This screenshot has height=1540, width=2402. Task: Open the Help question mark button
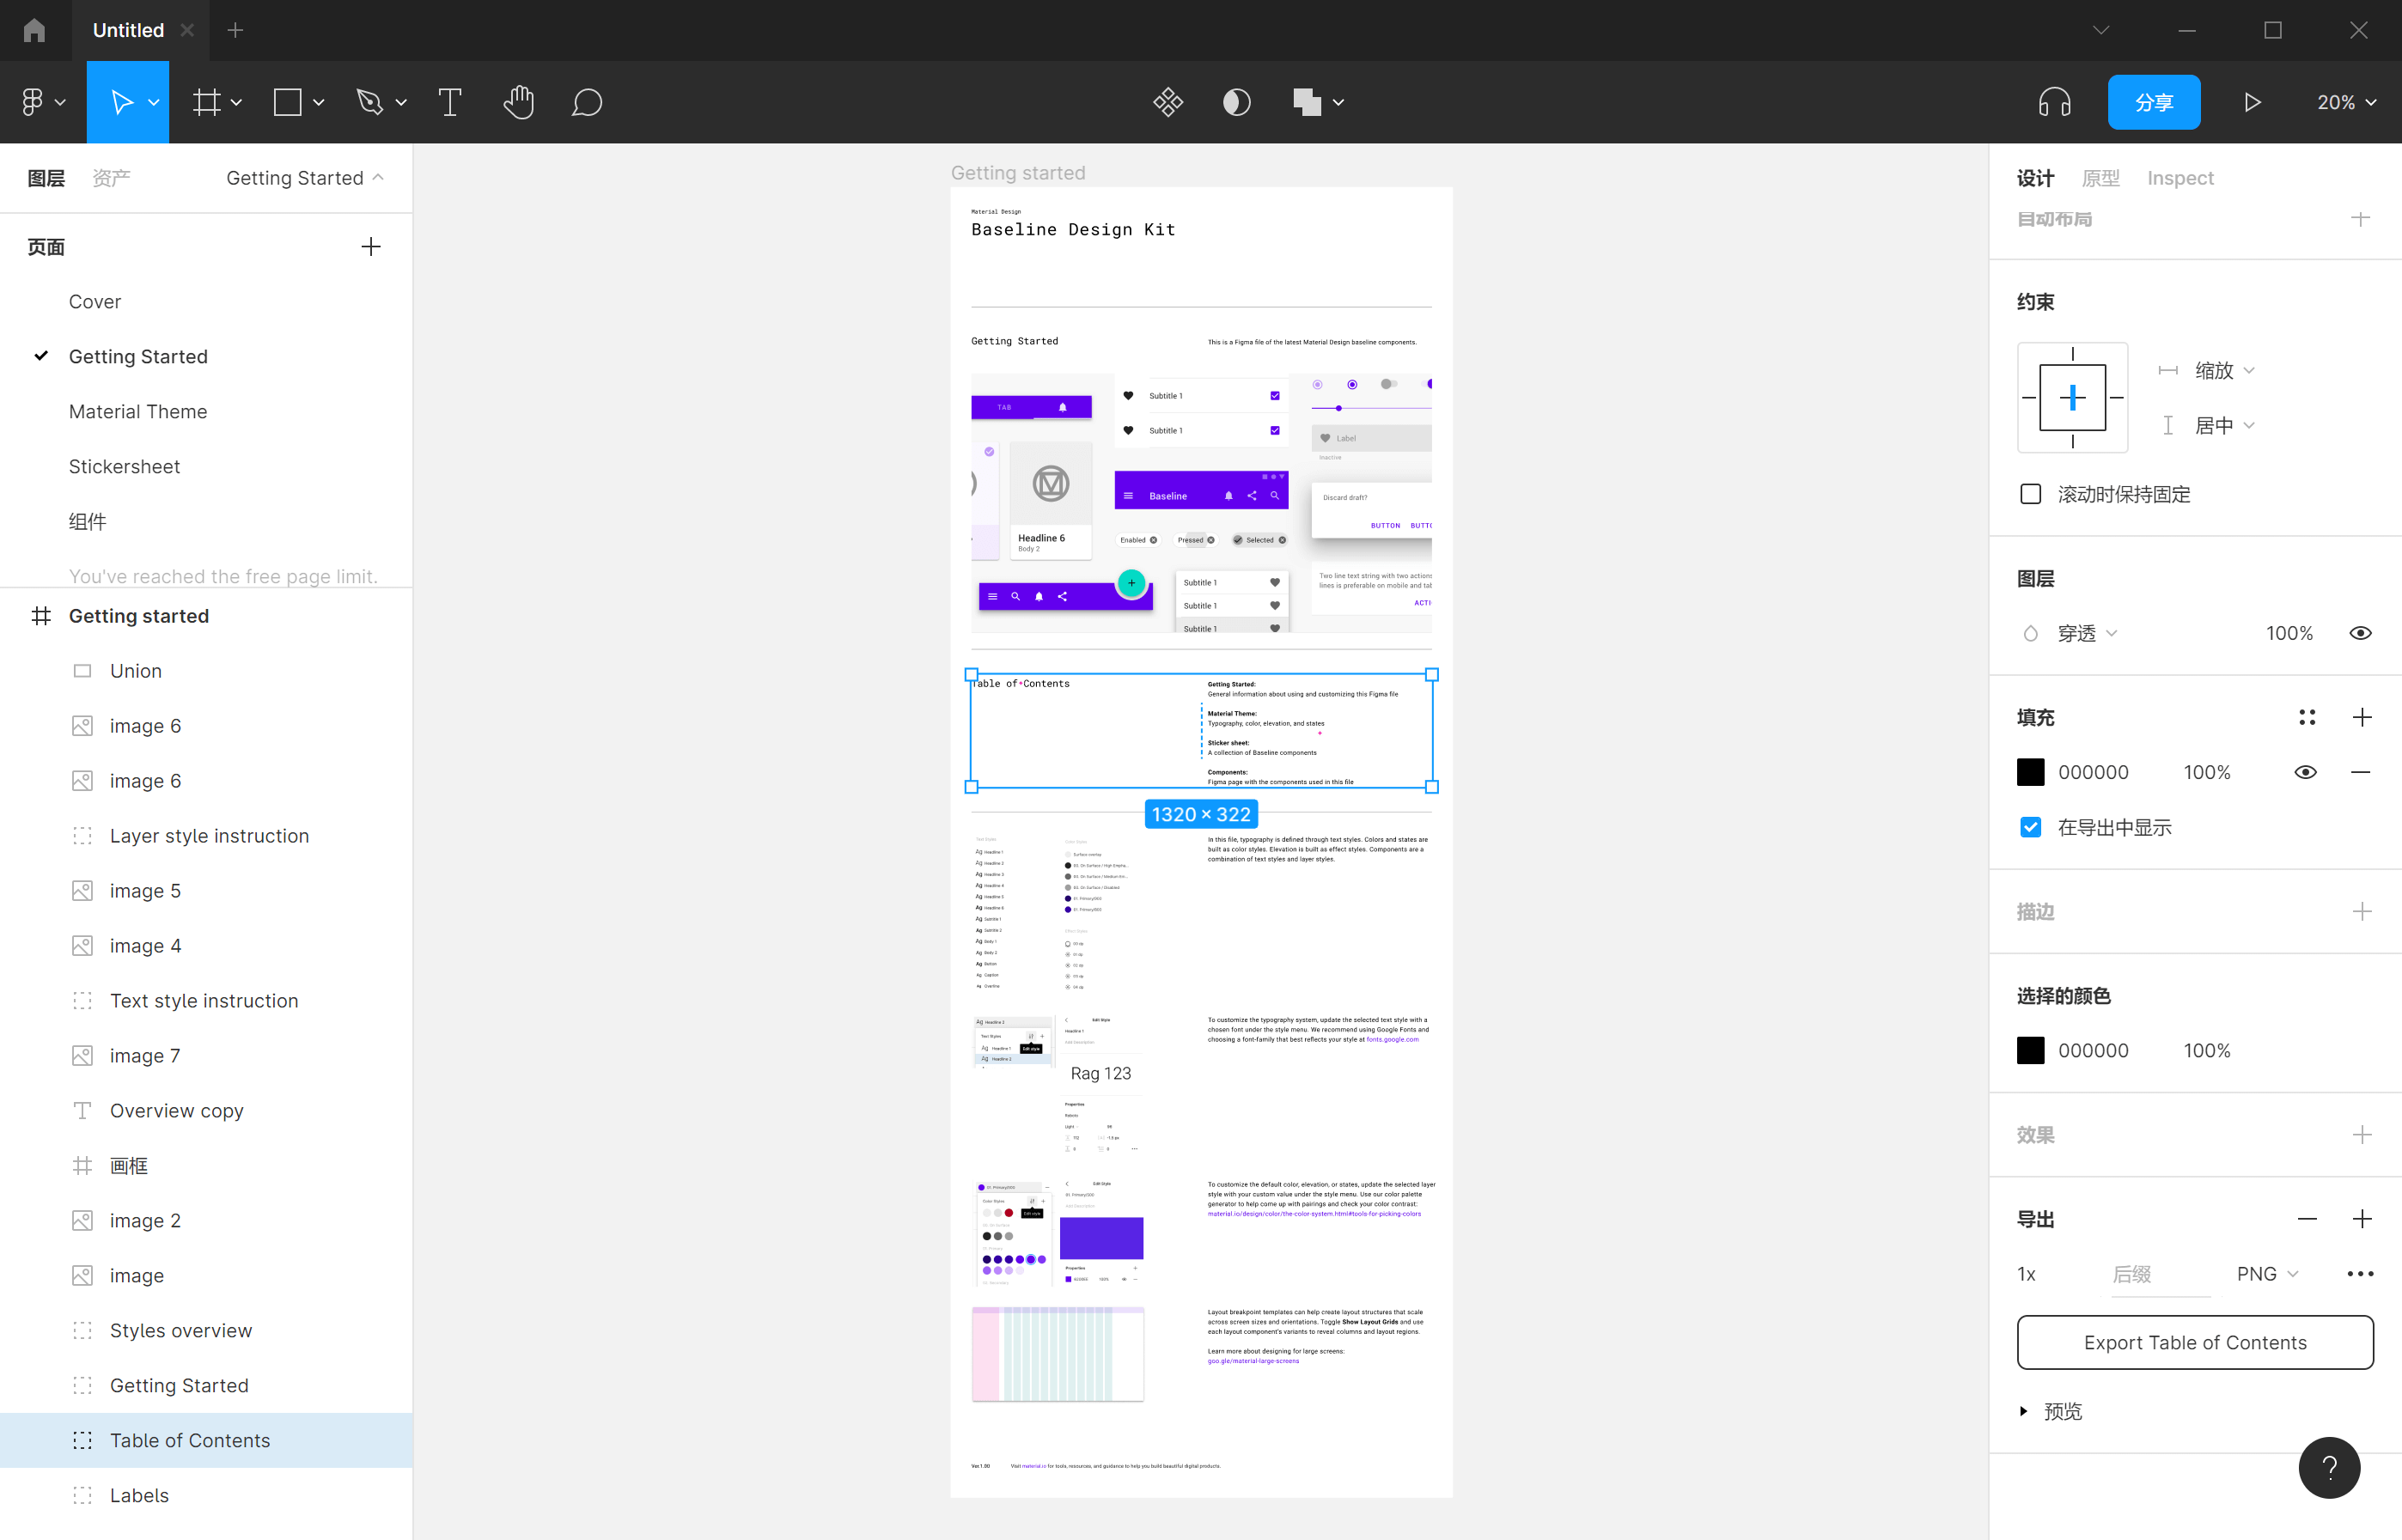(x=2329, y=1467)
